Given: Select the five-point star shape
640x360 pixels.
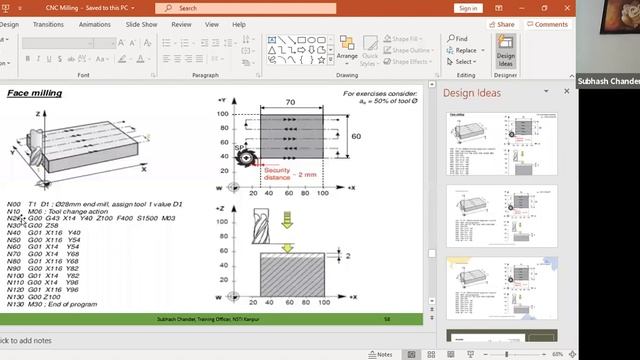Looking at the screenshot, I should [321, 60].
